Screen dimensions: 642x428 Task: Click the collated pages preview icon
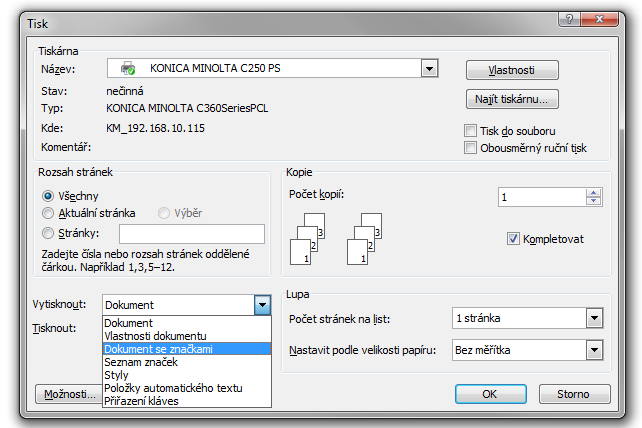[x=308, y=236]
